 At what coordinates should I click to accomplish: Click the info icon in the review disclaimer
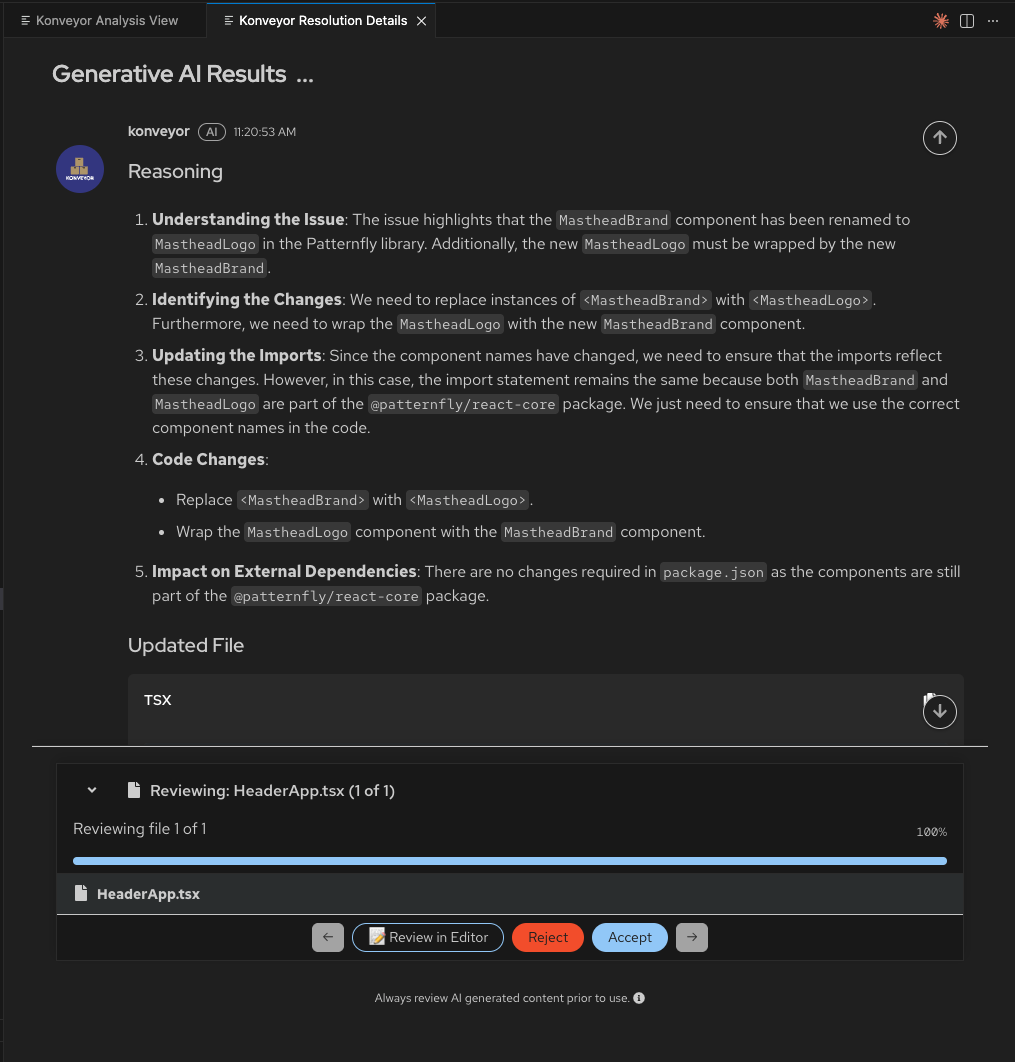[638, 997]
